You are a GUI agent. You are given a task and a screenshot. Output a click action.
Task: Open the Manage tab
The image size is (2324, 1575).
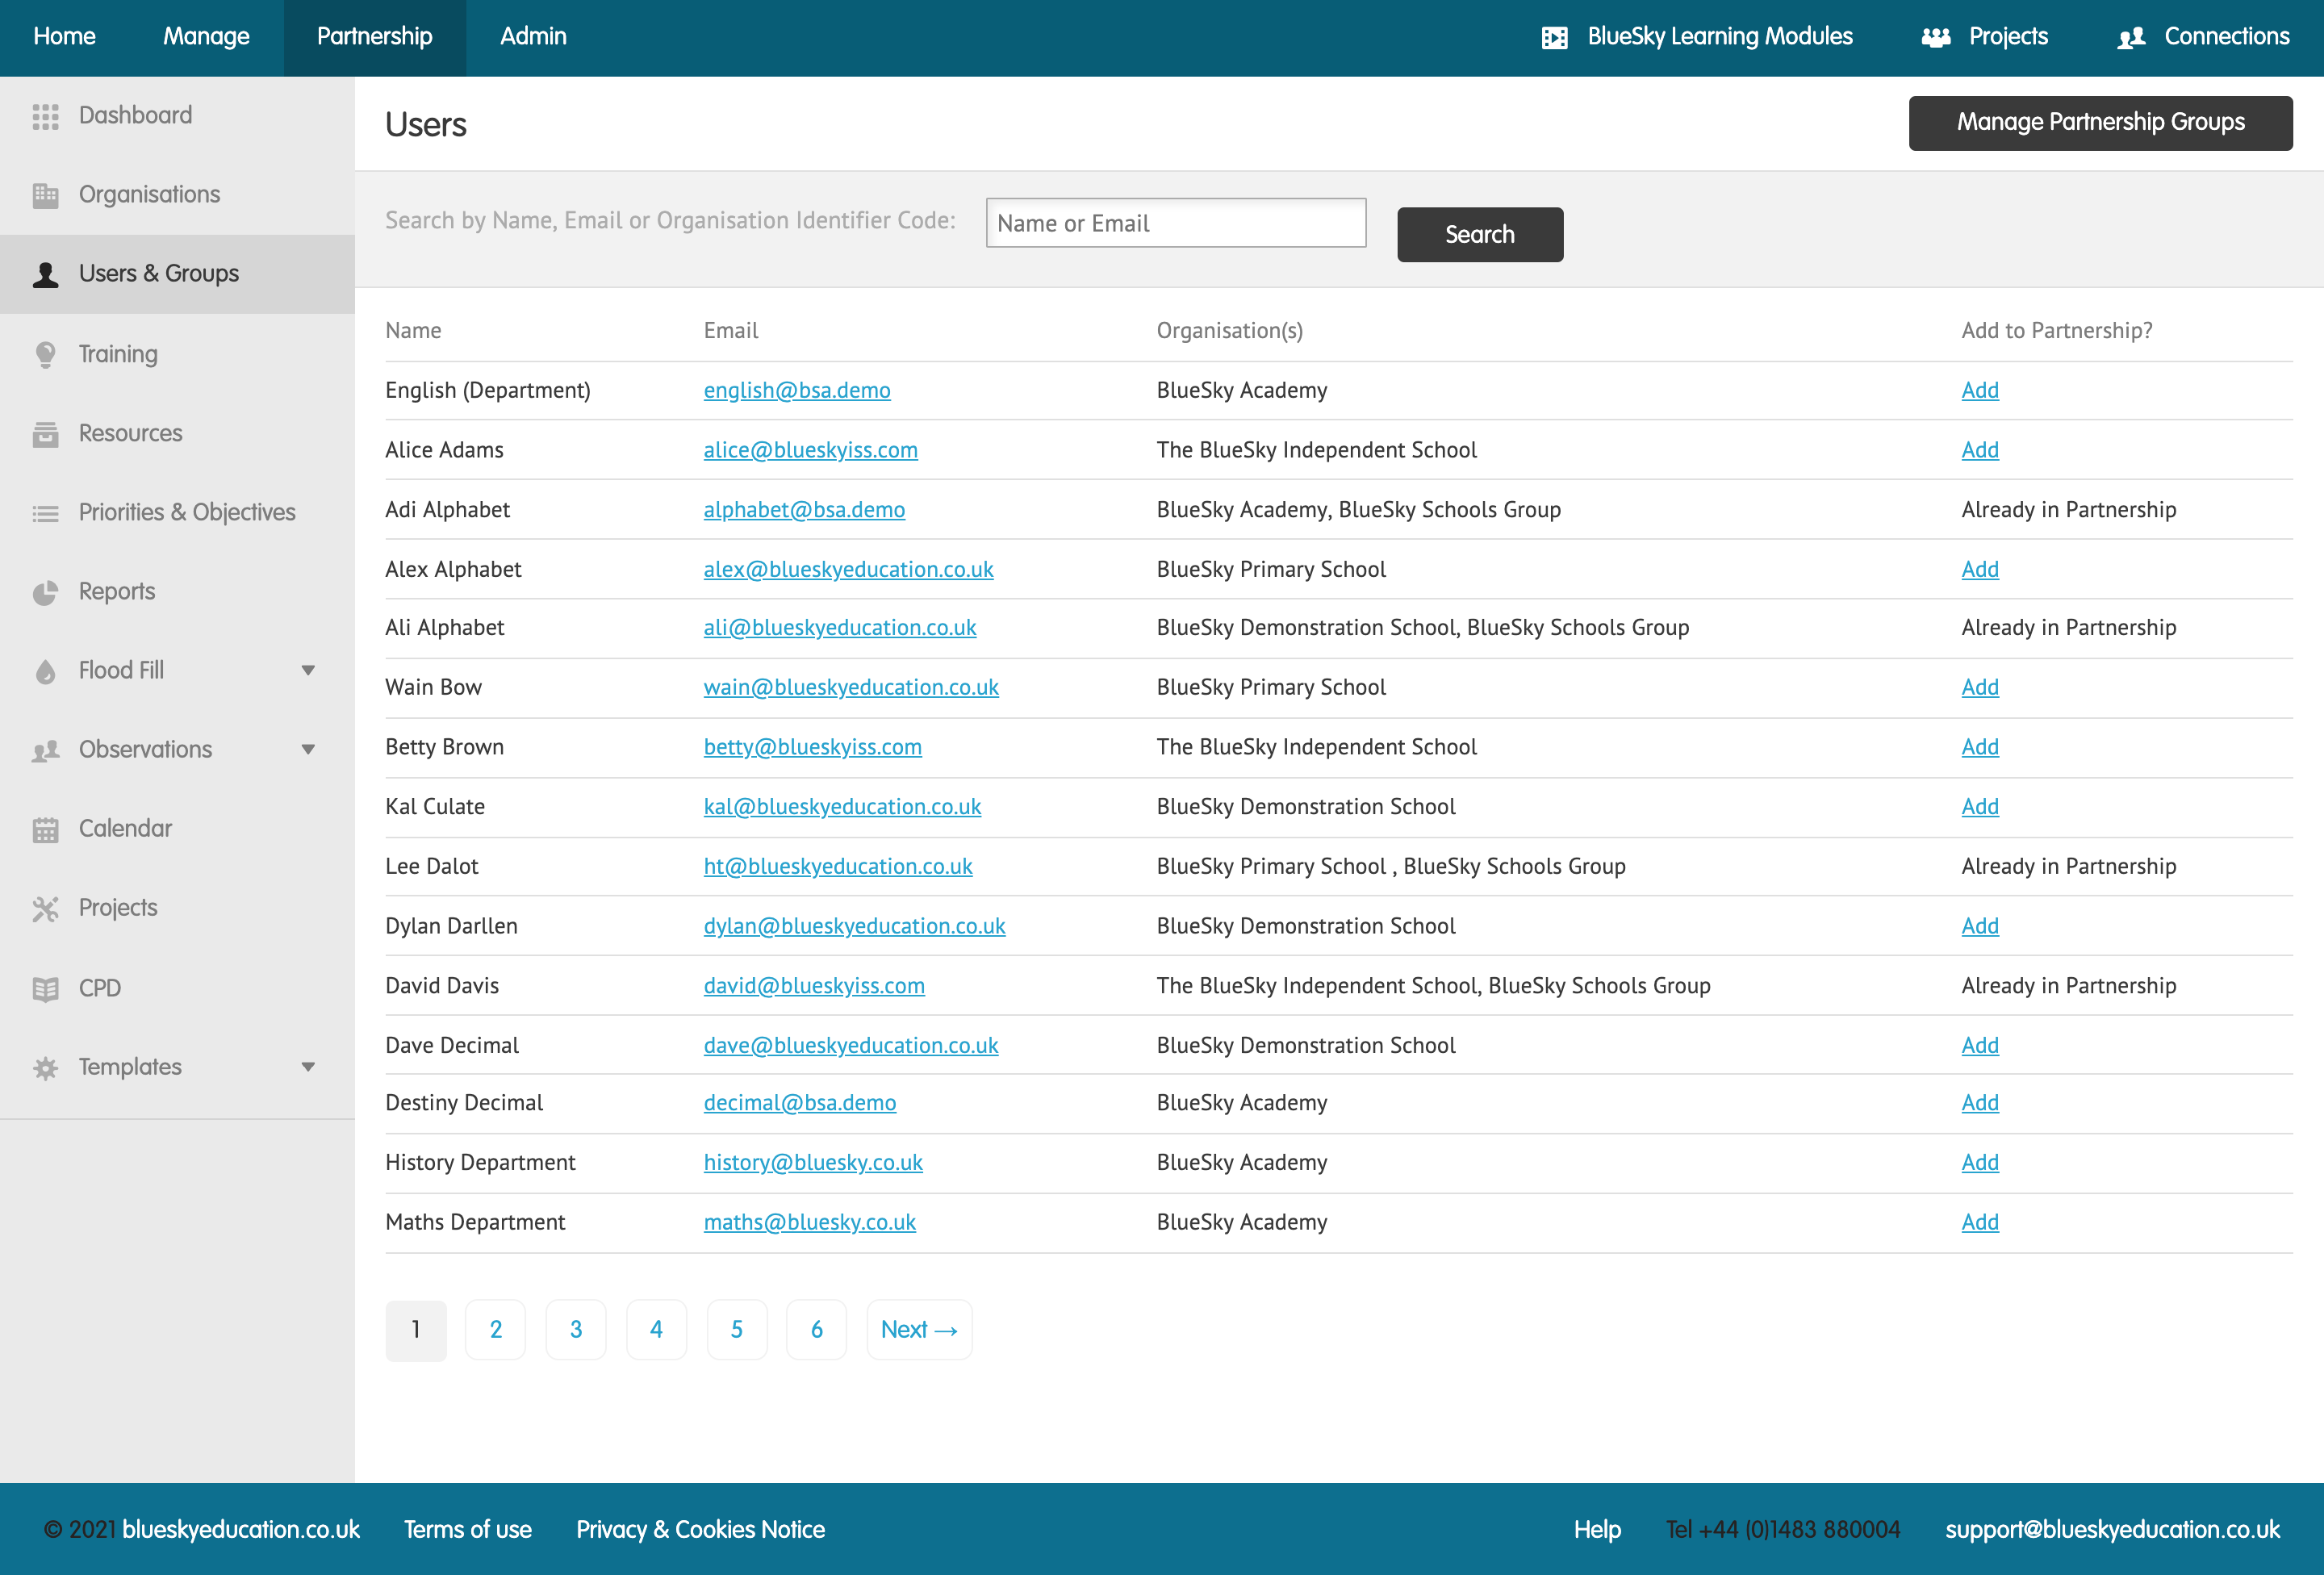pyautogui.click(x=206, y=37)
